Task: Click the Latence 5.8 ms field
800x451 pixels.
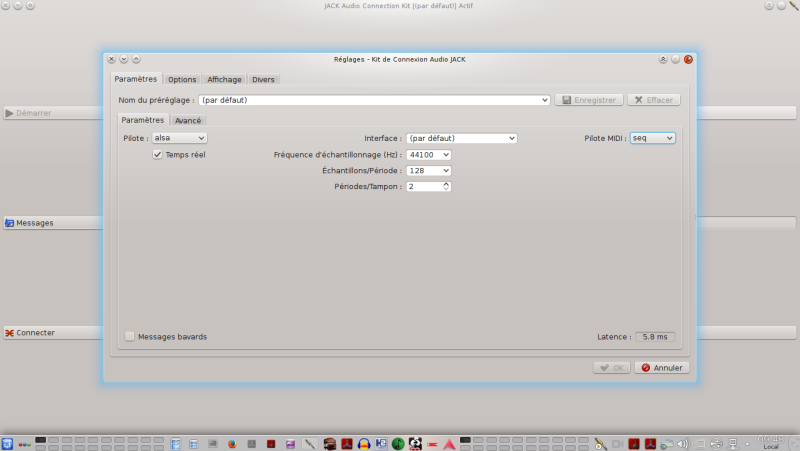Action: coord(655,337)
